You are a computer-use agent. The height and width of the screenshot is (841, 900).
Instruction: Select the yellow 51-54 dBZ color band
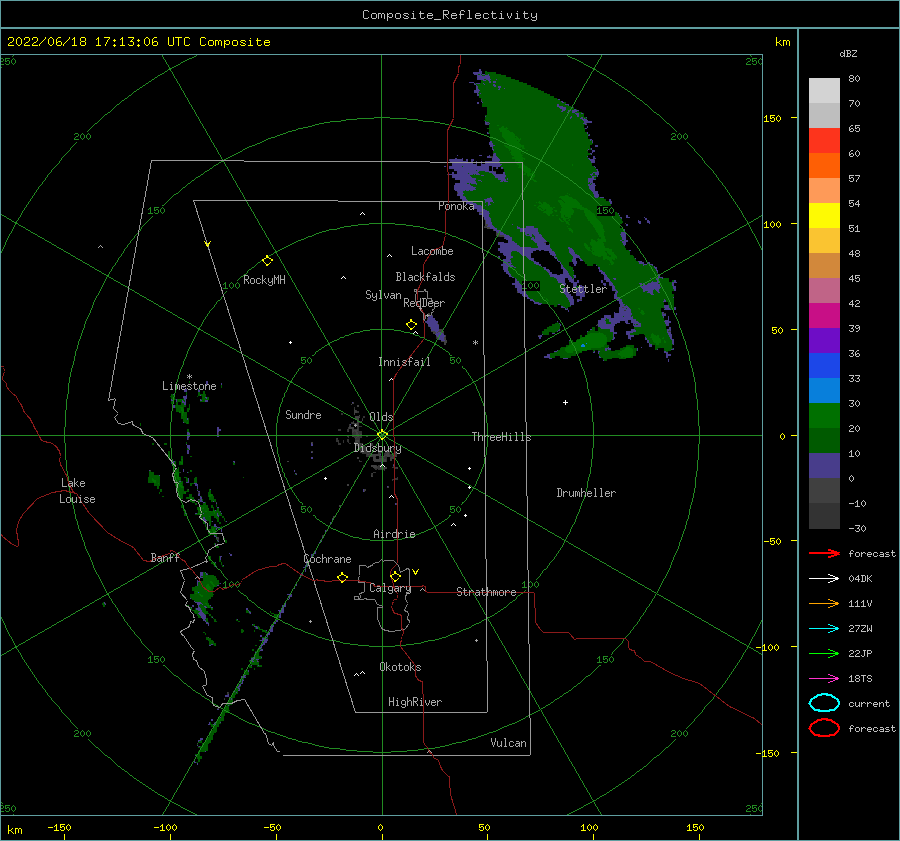(824, 216)
